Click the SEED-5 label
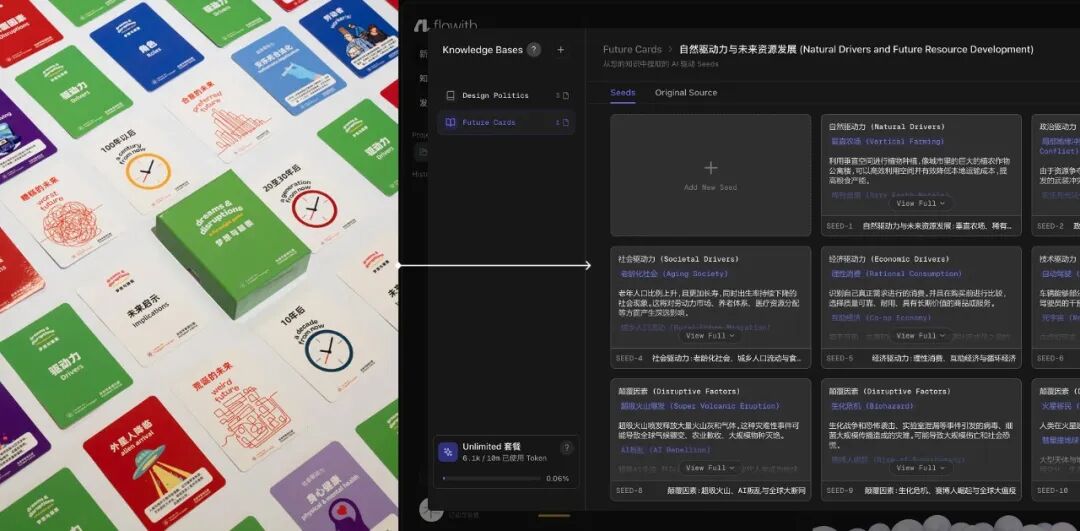Viewport: 1080px width, 531px height. tap(840, 358)
